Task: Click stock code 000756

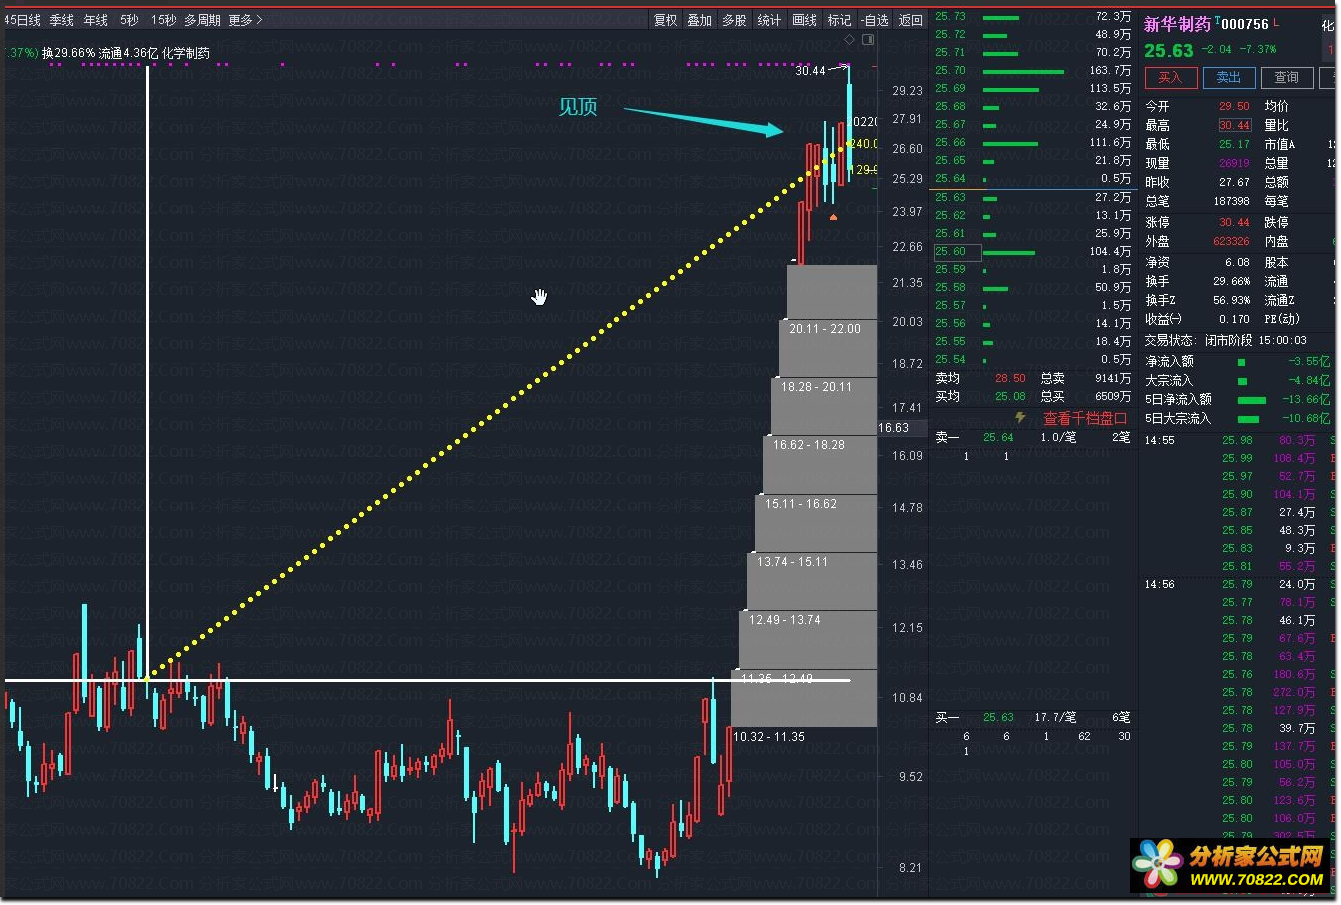Action: [1245, 24]
